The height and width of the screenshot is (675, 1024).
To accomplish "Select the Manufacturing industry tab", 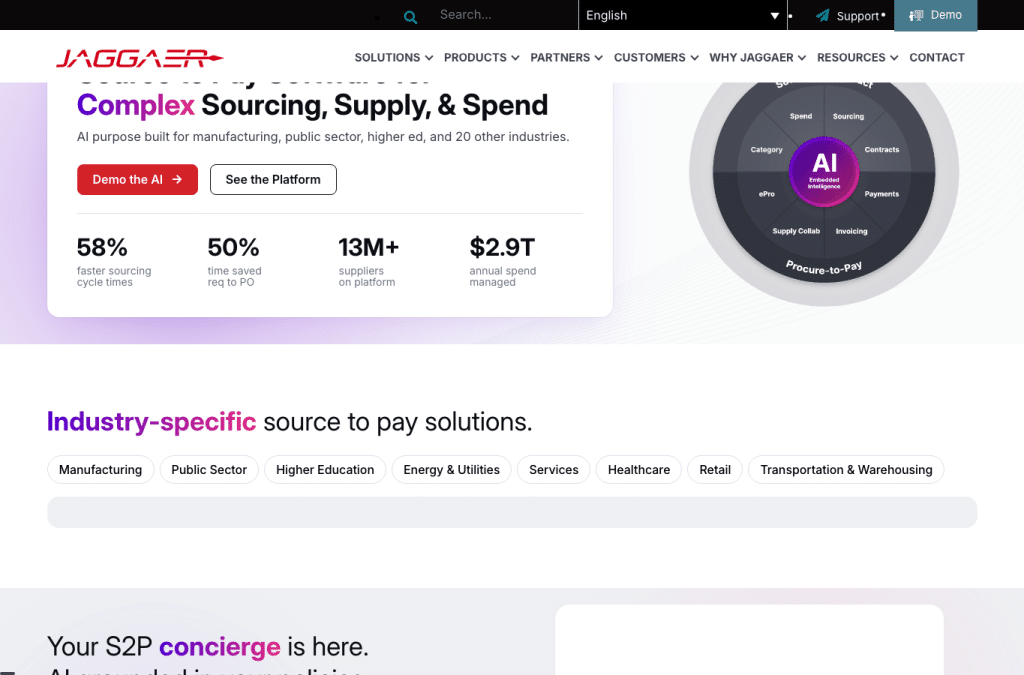I will click(101, 470).
